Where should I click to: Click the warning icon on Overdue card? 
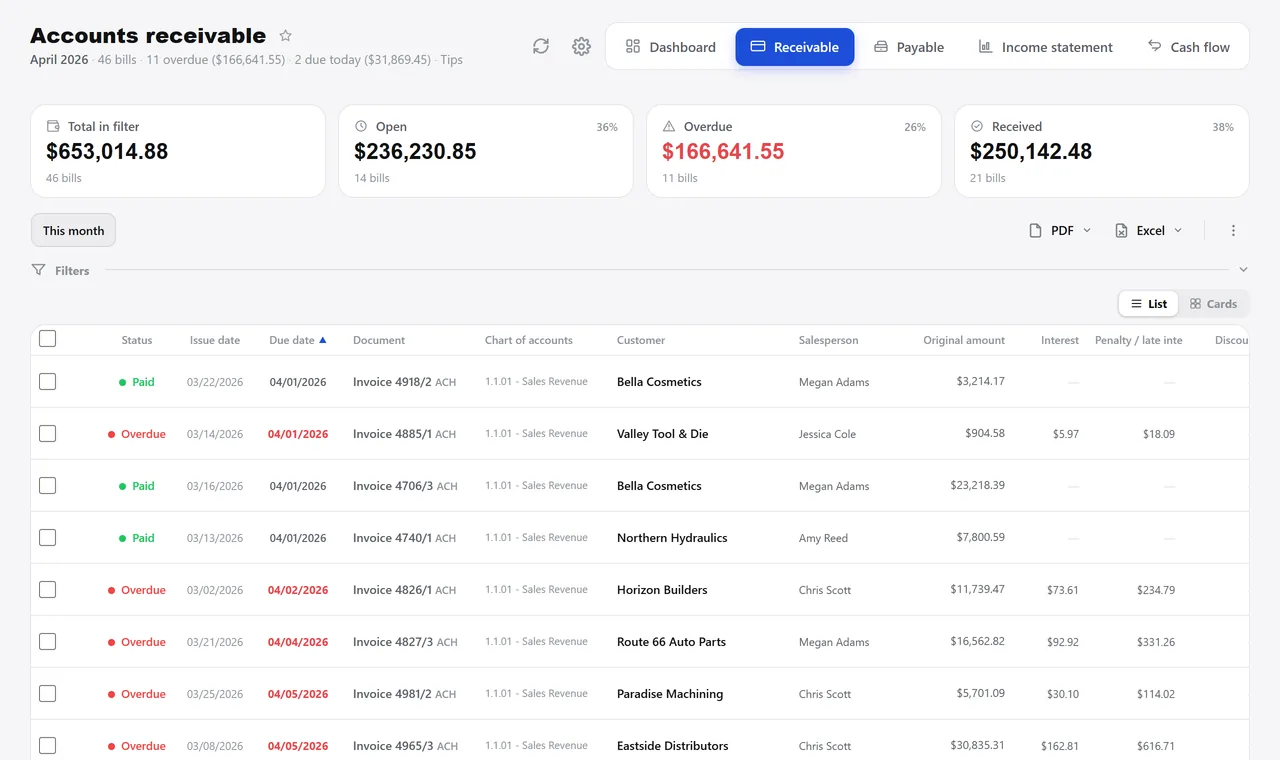[x=669, y=126]
